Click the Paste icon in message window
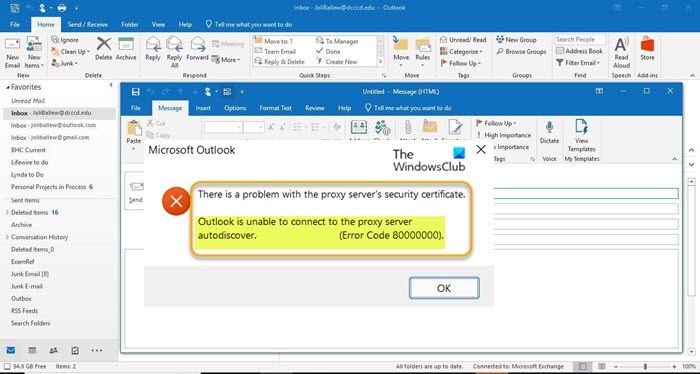The height and width of the screenshot is (374, 700). point(134,129)
